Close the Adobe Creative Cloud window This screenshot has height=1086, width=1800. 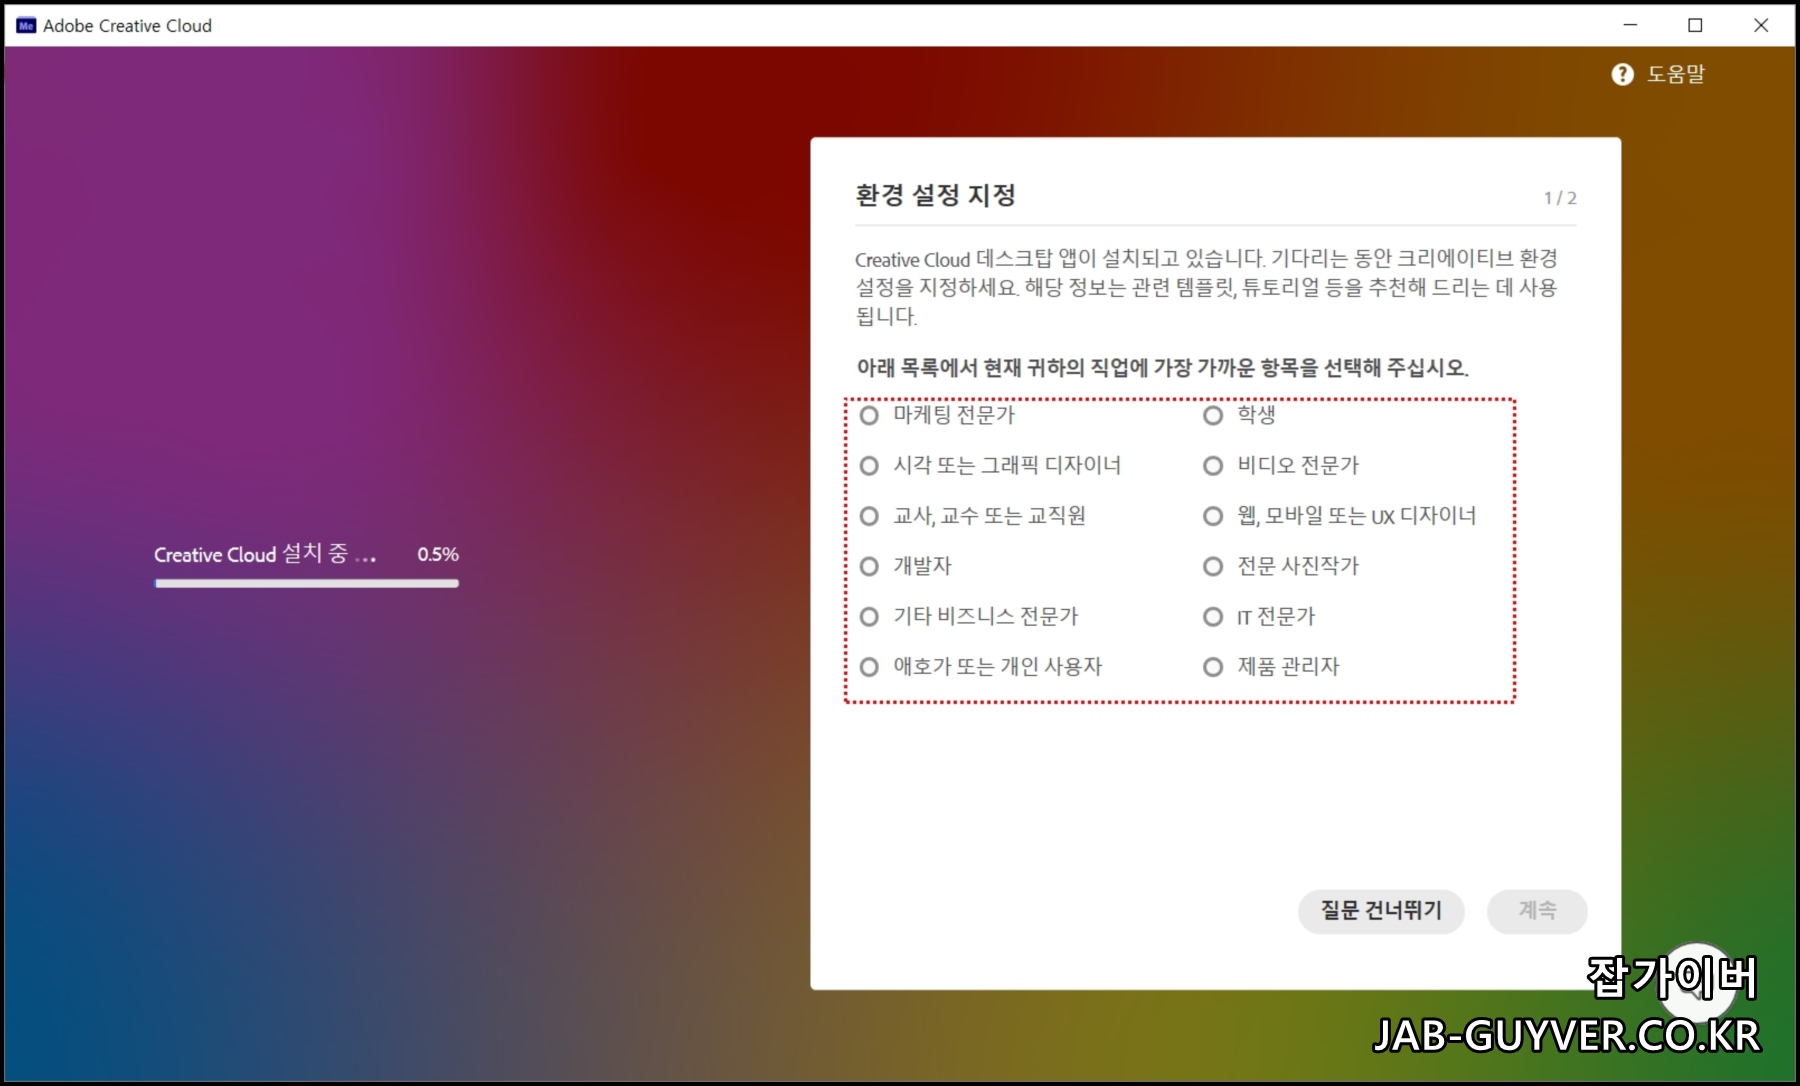1761,25
